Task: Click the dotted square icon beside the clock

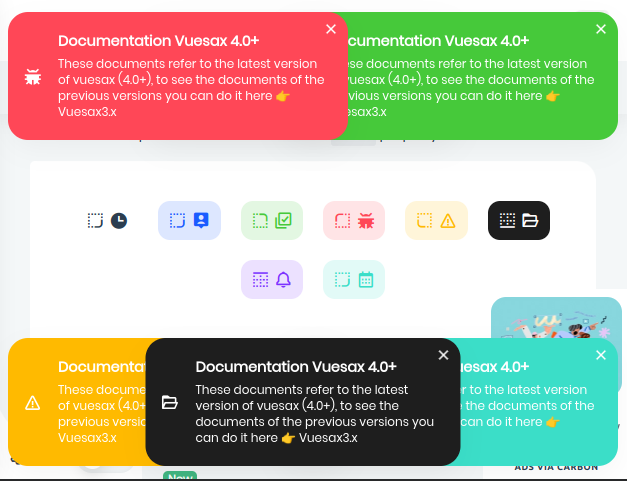Action: click(95, 220)
